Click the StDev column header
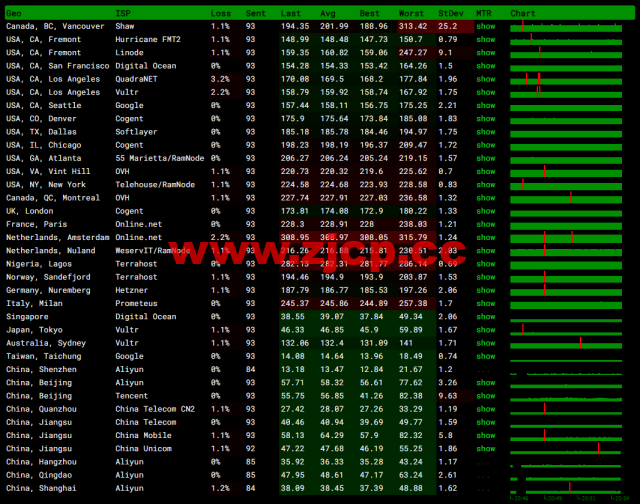Image resolution: width=640 pixels, height=504 pixels. (451, 13)
